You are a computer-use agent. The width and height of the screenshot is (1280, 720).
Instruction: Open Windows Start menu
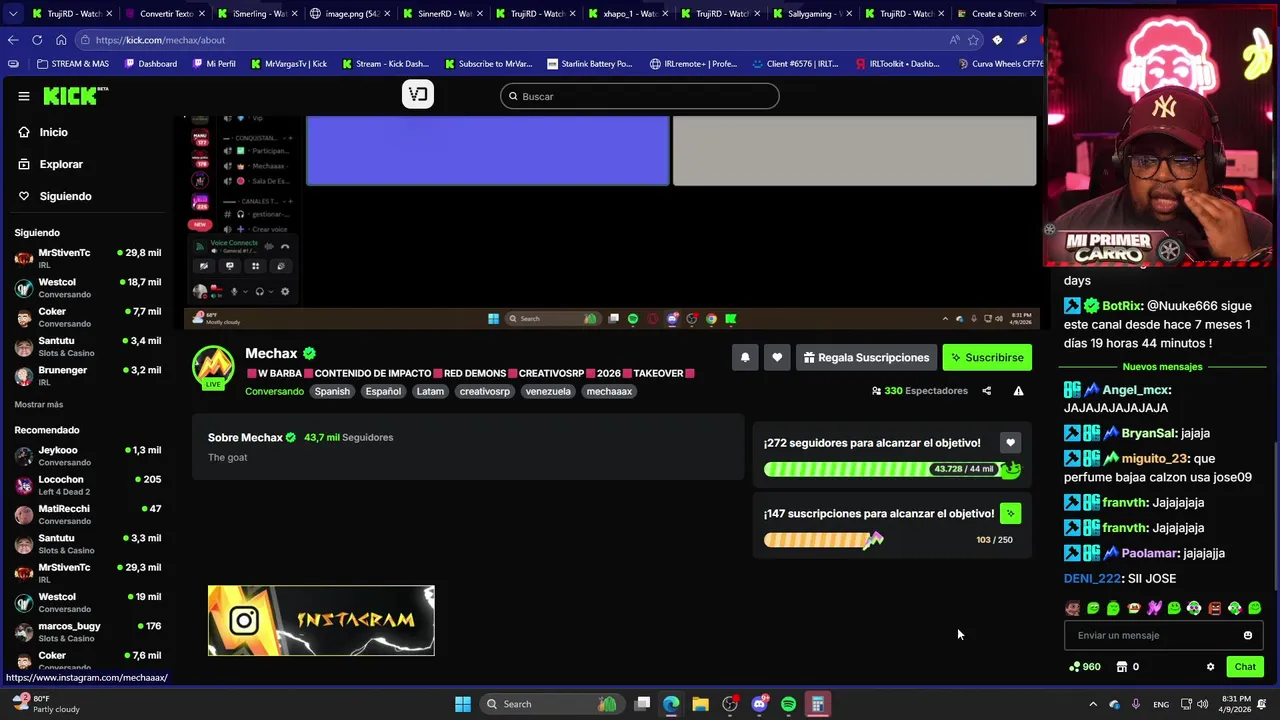click(463, 704)
